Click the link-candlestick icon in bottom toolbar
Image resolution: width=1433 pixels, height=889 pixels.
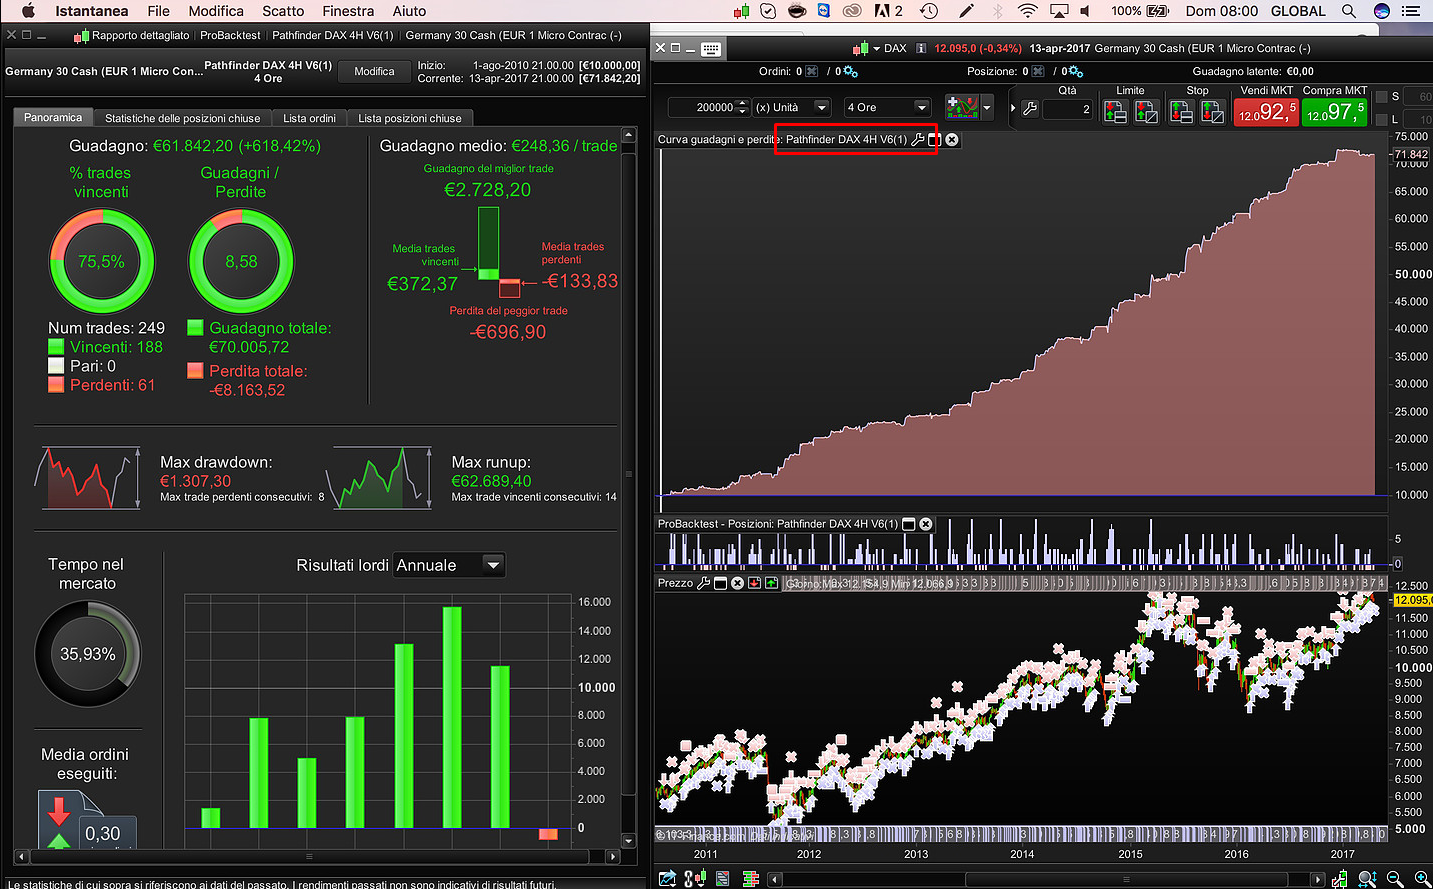(x=695, y=879)
